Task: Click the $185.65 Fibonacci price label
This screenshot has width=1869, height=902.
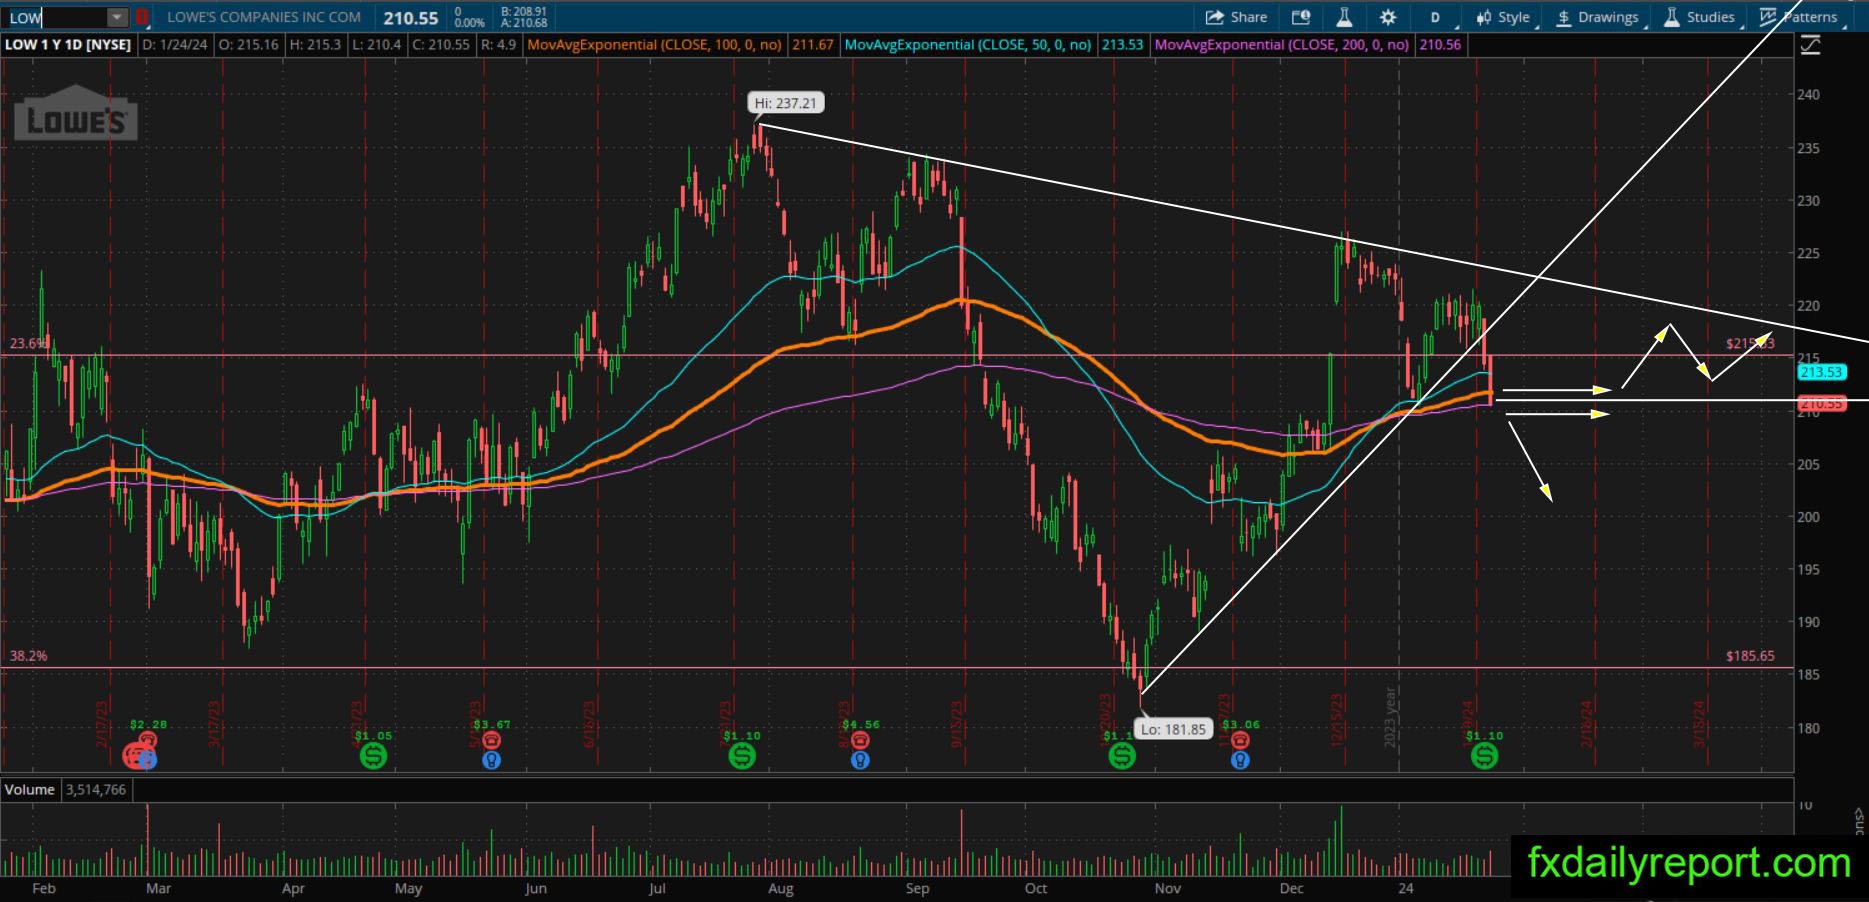Action: click(x=1750, y=656)
